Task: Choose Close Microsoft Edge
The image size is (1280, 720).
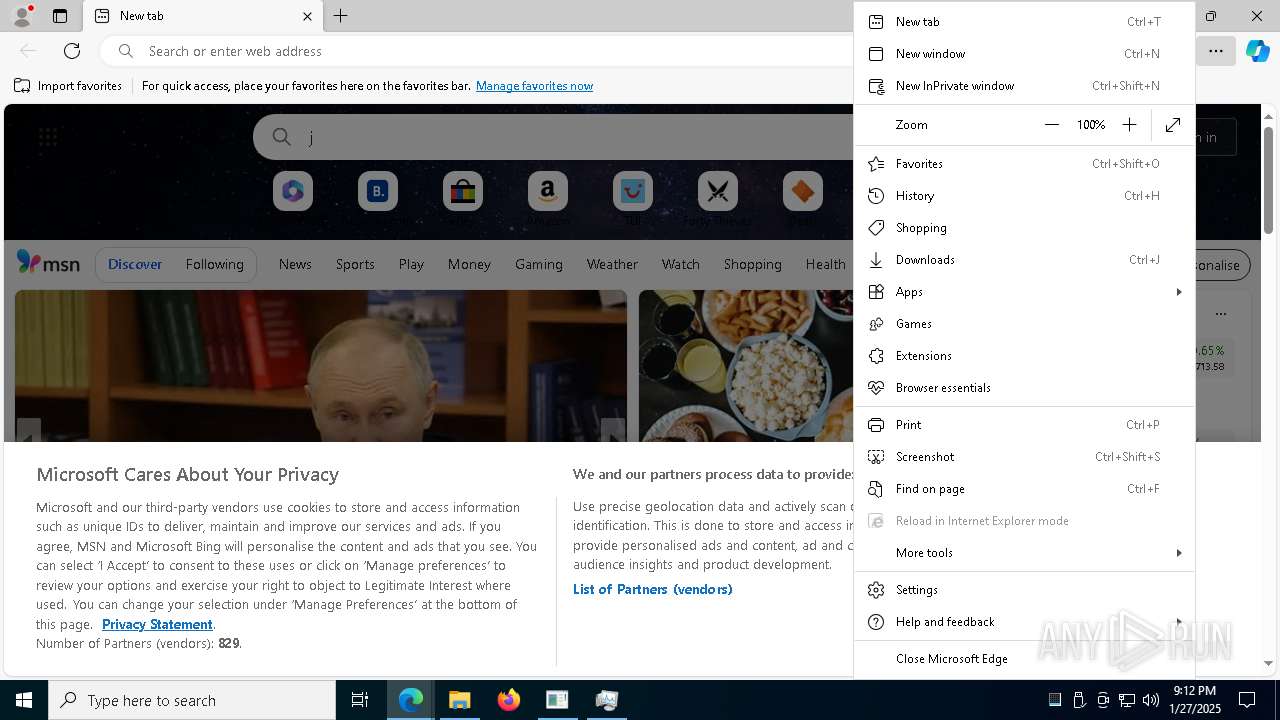Action: [x=1025, y=659]
